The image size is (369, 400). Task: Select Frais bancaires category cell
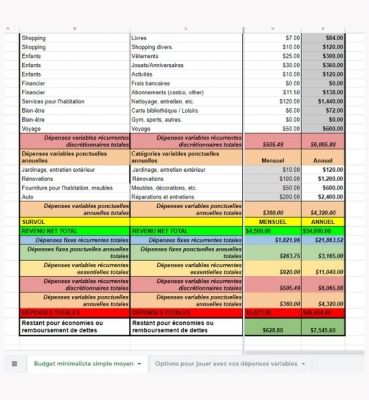[186, 83]
